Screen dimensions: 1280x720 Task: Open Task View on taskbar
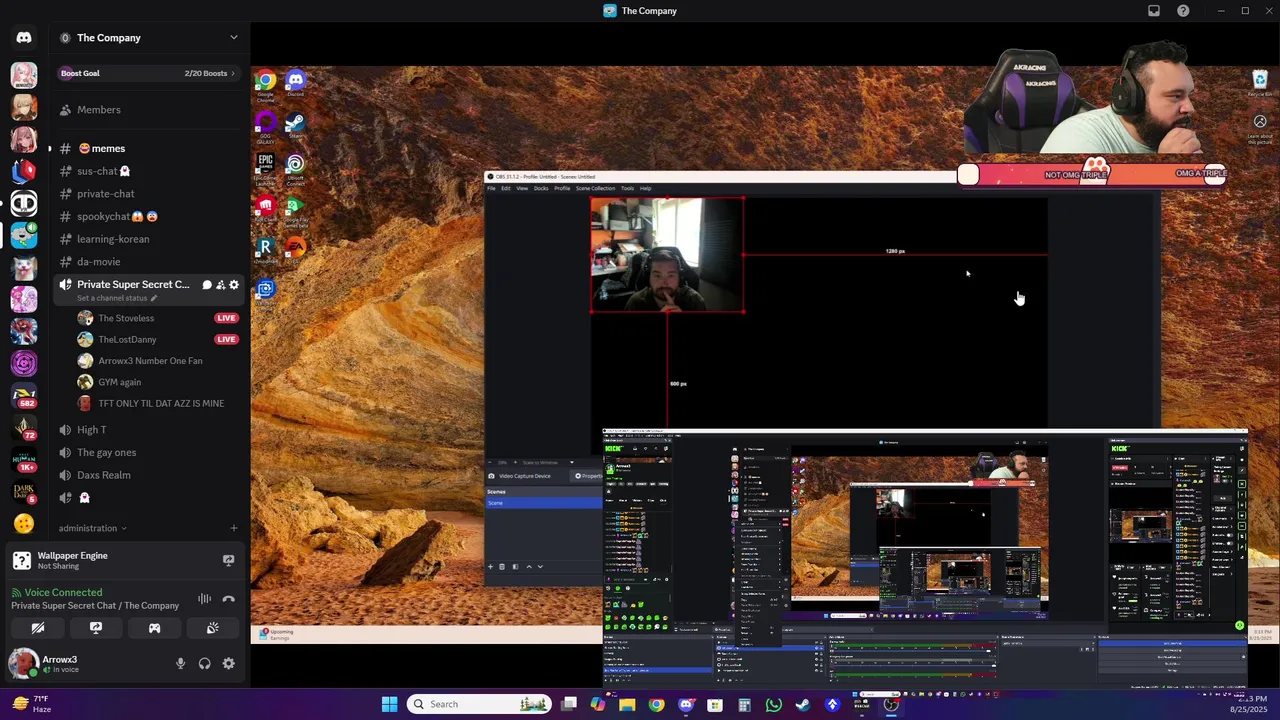(x=569, y=704)
